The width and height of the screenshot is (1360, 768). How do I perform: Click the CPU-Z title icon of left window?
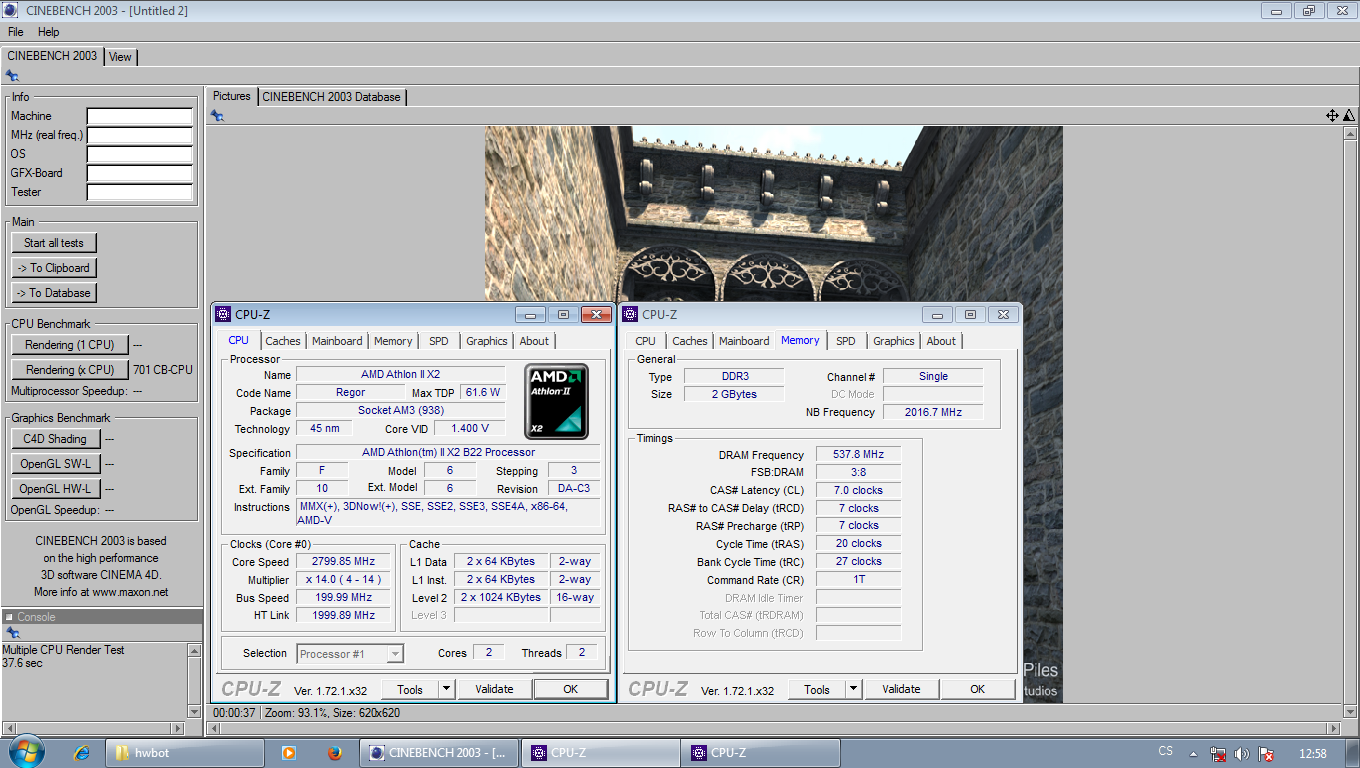pyautogui.click(x=224, y=314)
